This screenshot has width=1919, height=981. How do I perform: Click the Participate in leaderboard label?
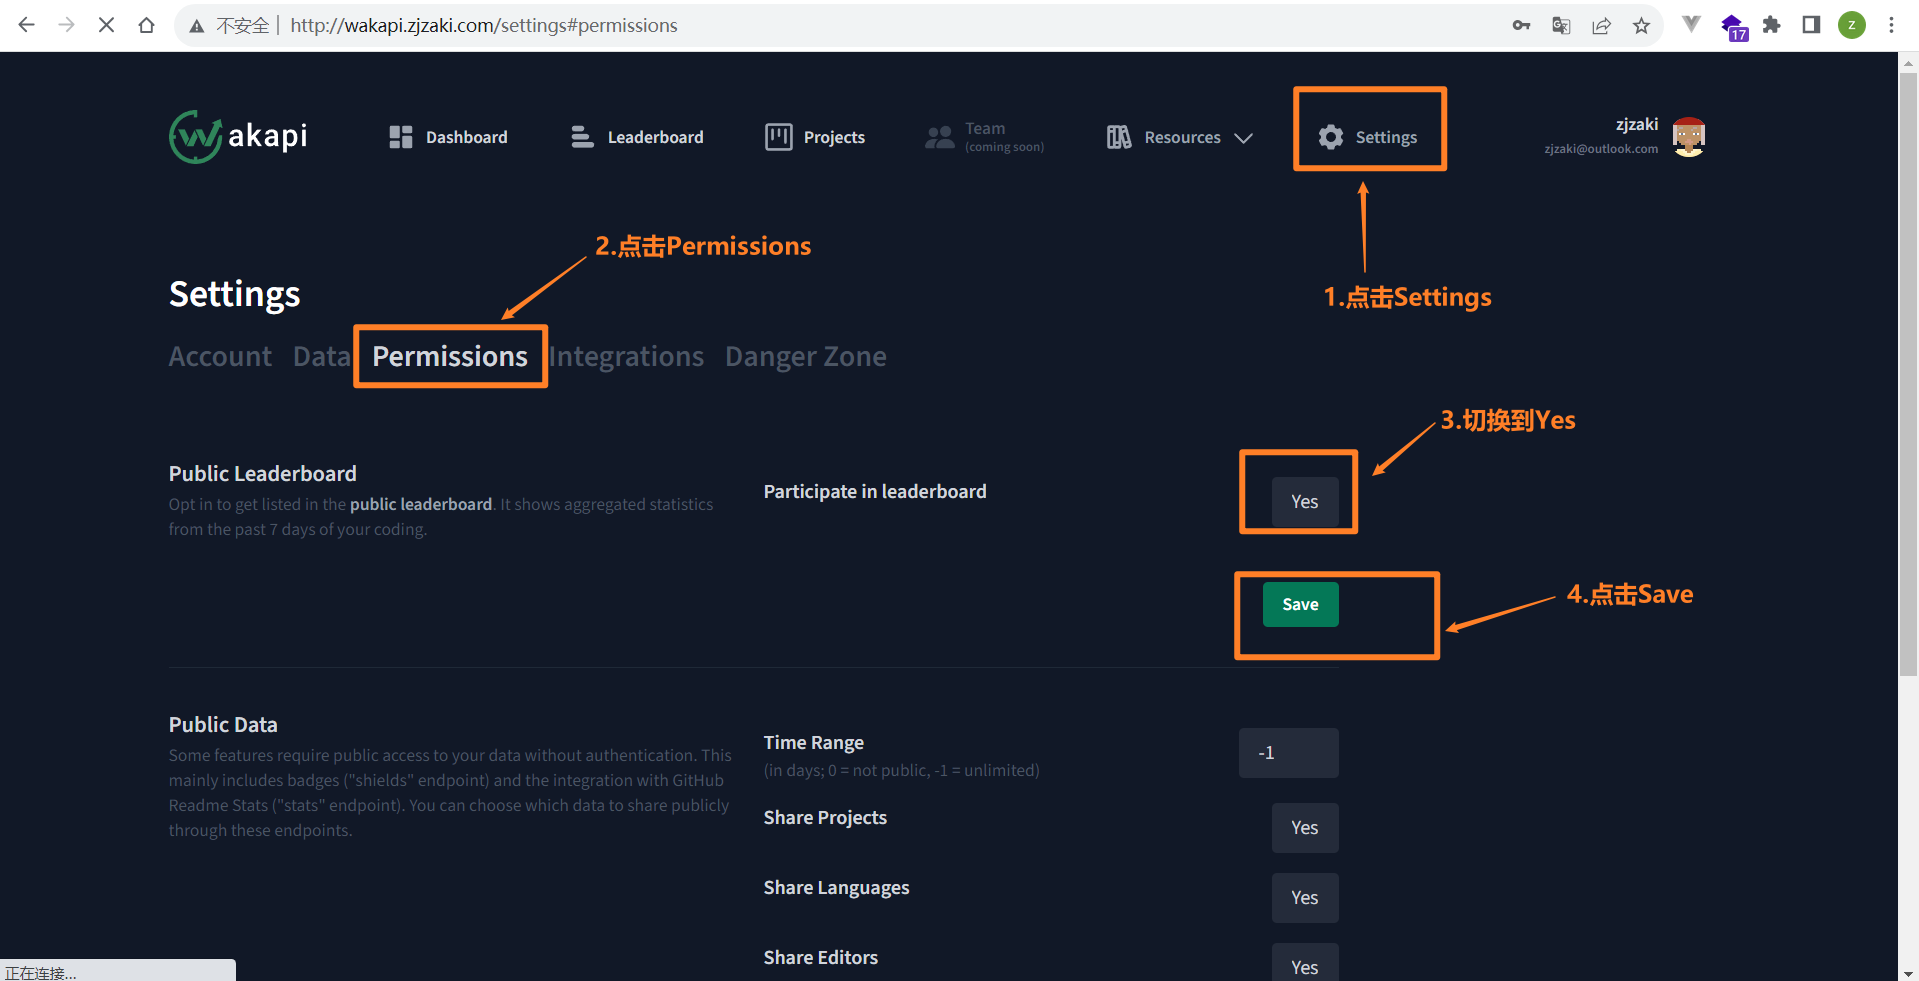pyautogui.click(x=875, y=492)
